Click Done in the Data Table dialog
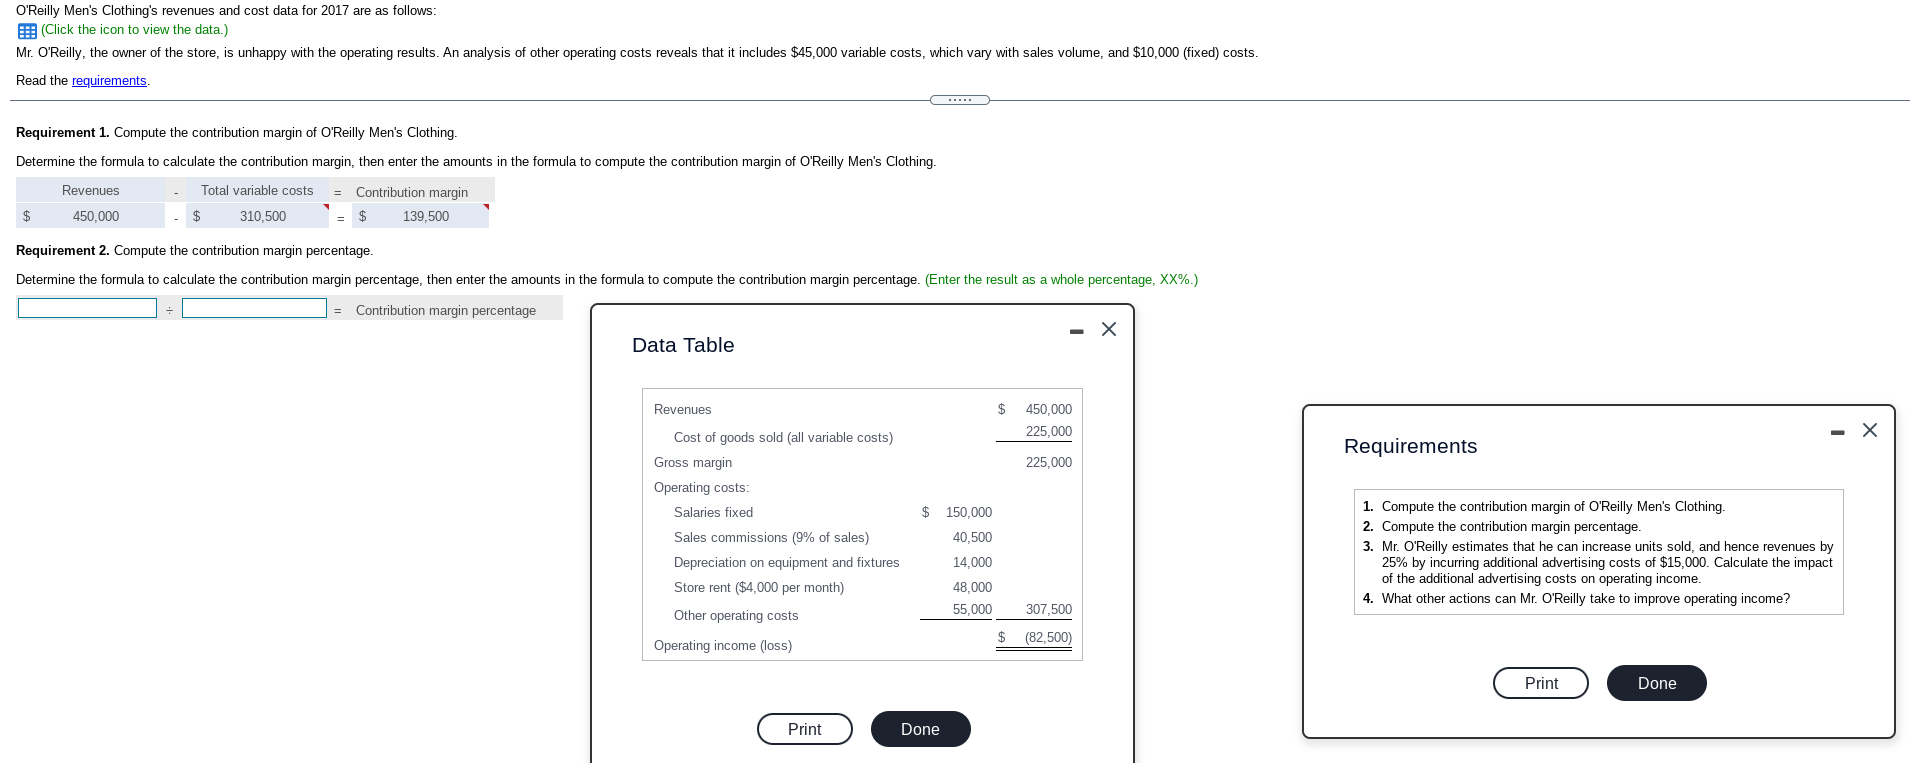 pyautogui.click(x=919, y=729)
